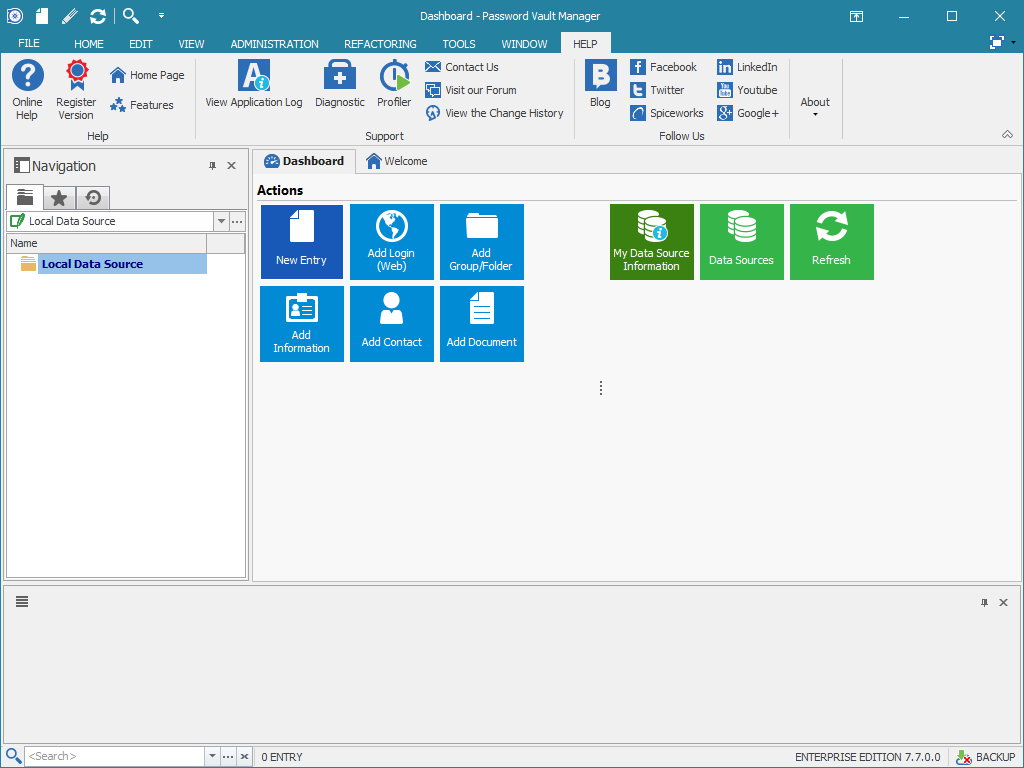Screen dimensions: 1024x768
Task: Click the Add Contact tile
Action: pyautogui.click(x=391, y=324)
